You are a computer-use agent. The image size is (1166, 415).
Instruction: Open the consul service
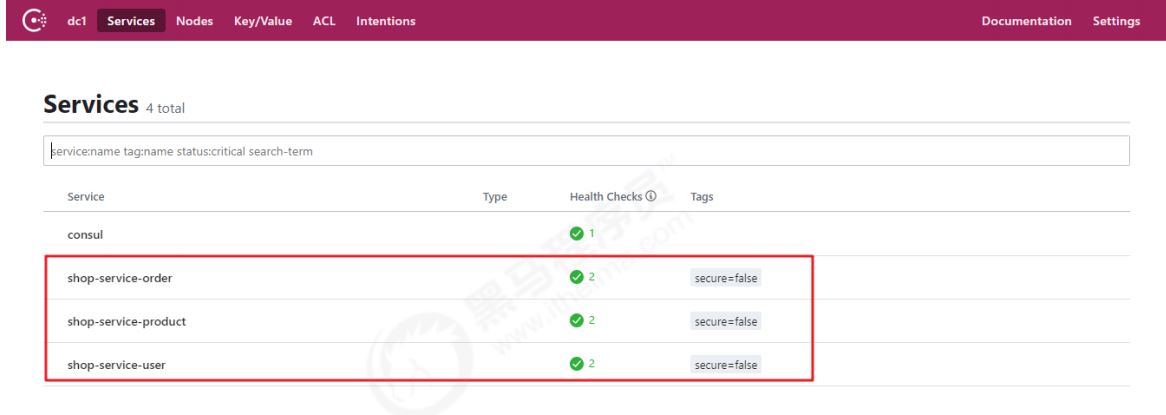(x=86, y=234)
